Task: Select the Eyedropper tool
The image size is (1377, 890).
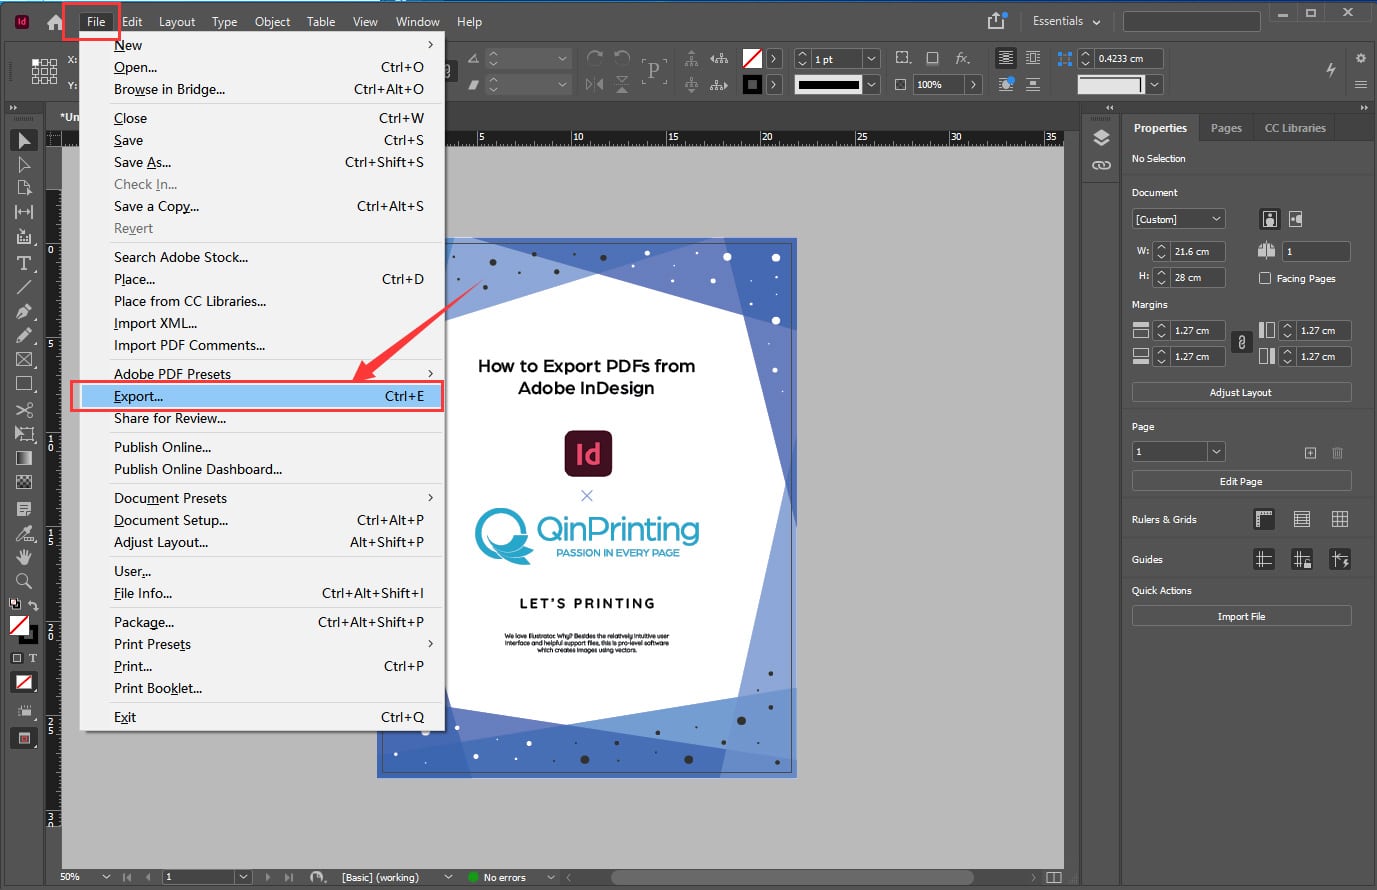Action: [24, 532]
